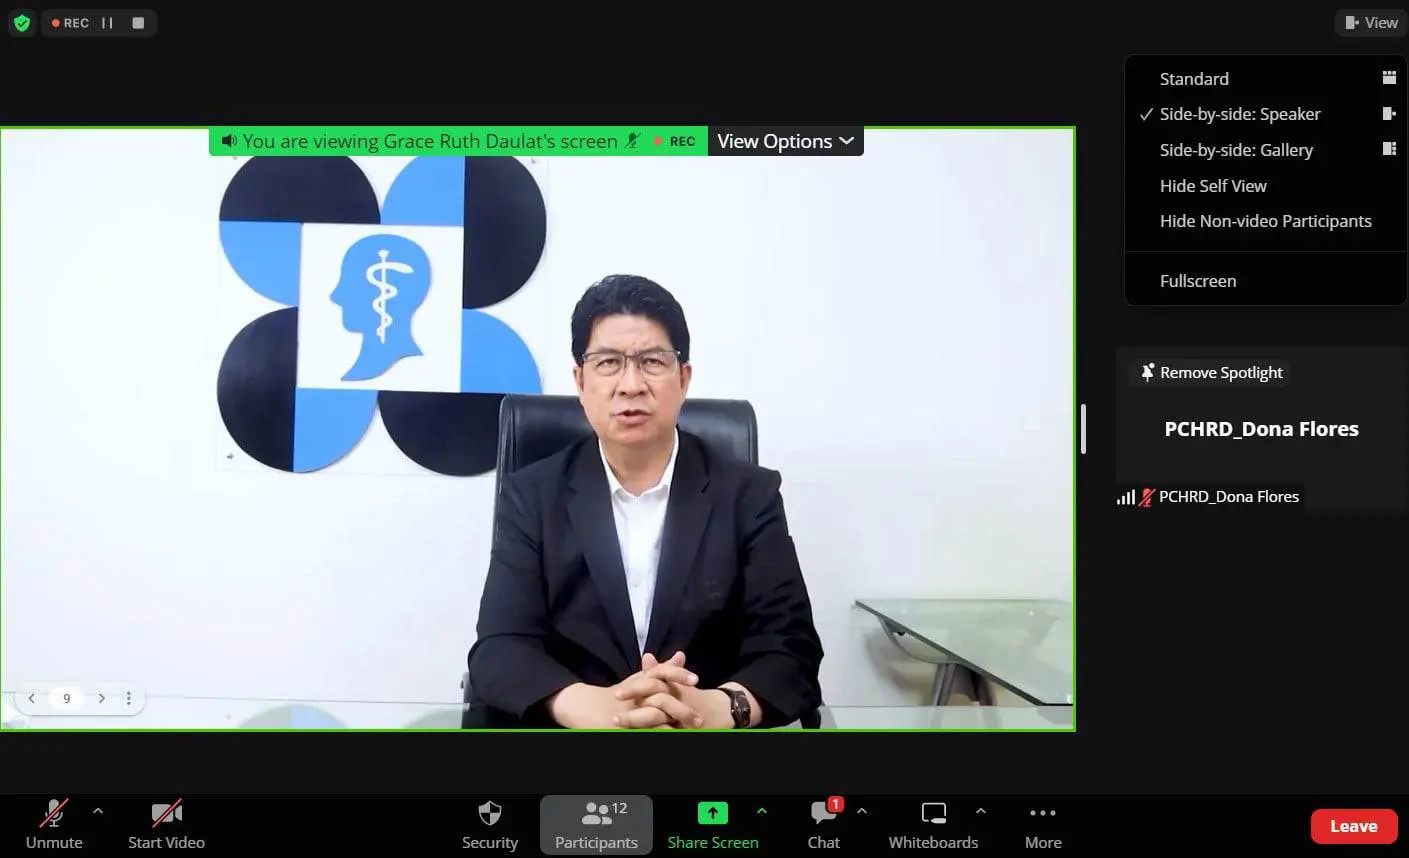This screenshot has height=858, width=1409.
Task: Click the red REC label in the sharing banner
Action: click(675, 141)
